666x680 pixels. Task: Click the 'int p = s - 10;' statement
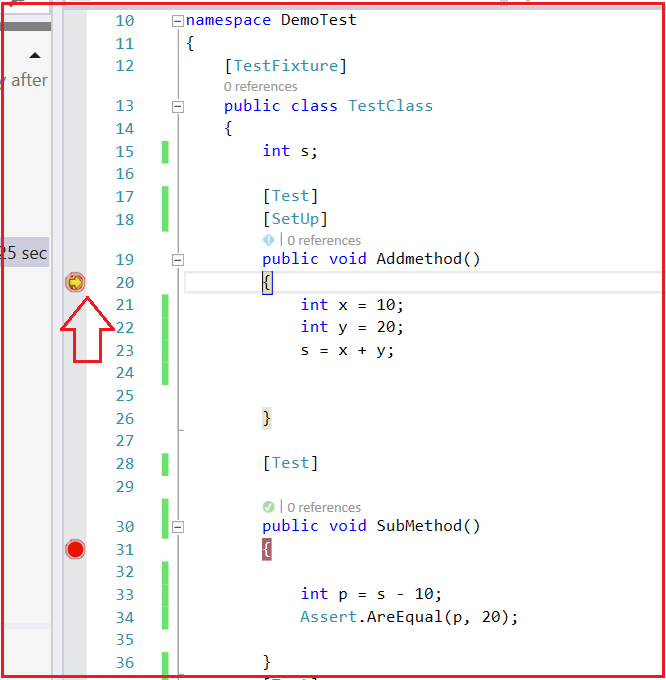(x=371, y=594)
